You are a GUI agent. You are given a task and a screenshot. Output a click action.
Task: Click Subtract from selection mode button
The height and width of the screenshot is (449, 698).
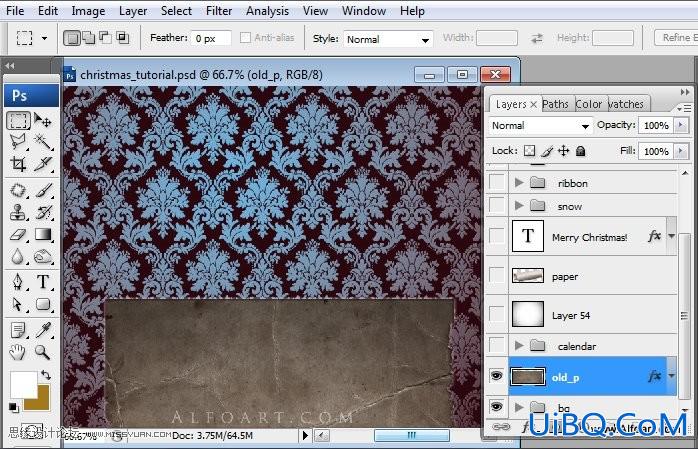point(106,38)
